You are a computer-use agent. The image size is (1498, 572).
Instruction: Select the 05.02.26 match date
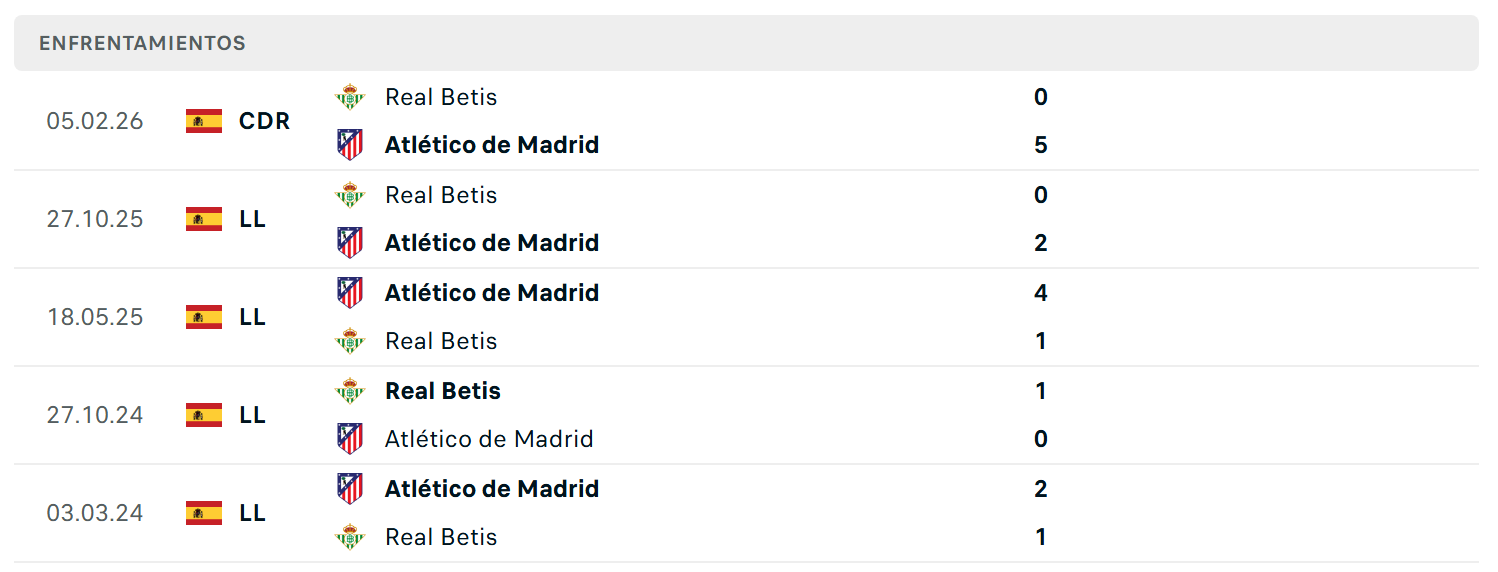(x=95, y=121)
